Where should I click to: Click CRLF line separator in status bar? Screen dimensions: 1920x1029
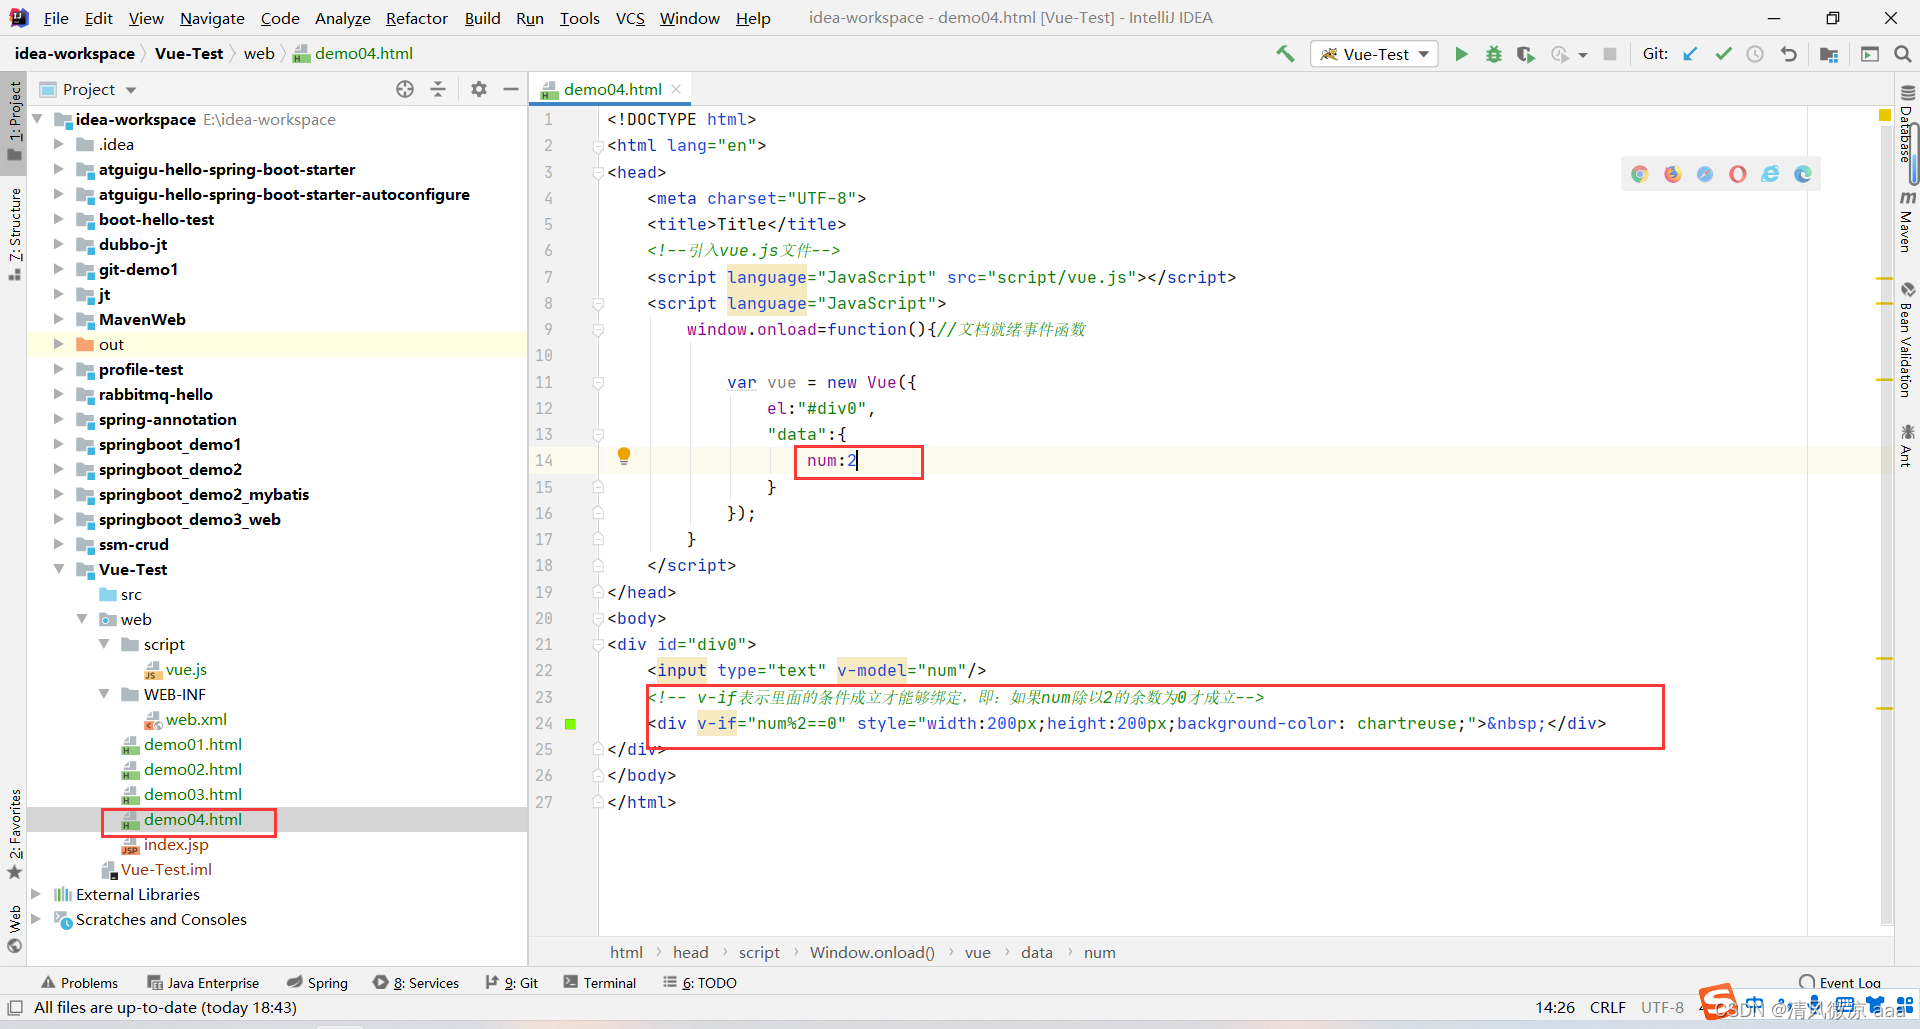point(1607,1007)
